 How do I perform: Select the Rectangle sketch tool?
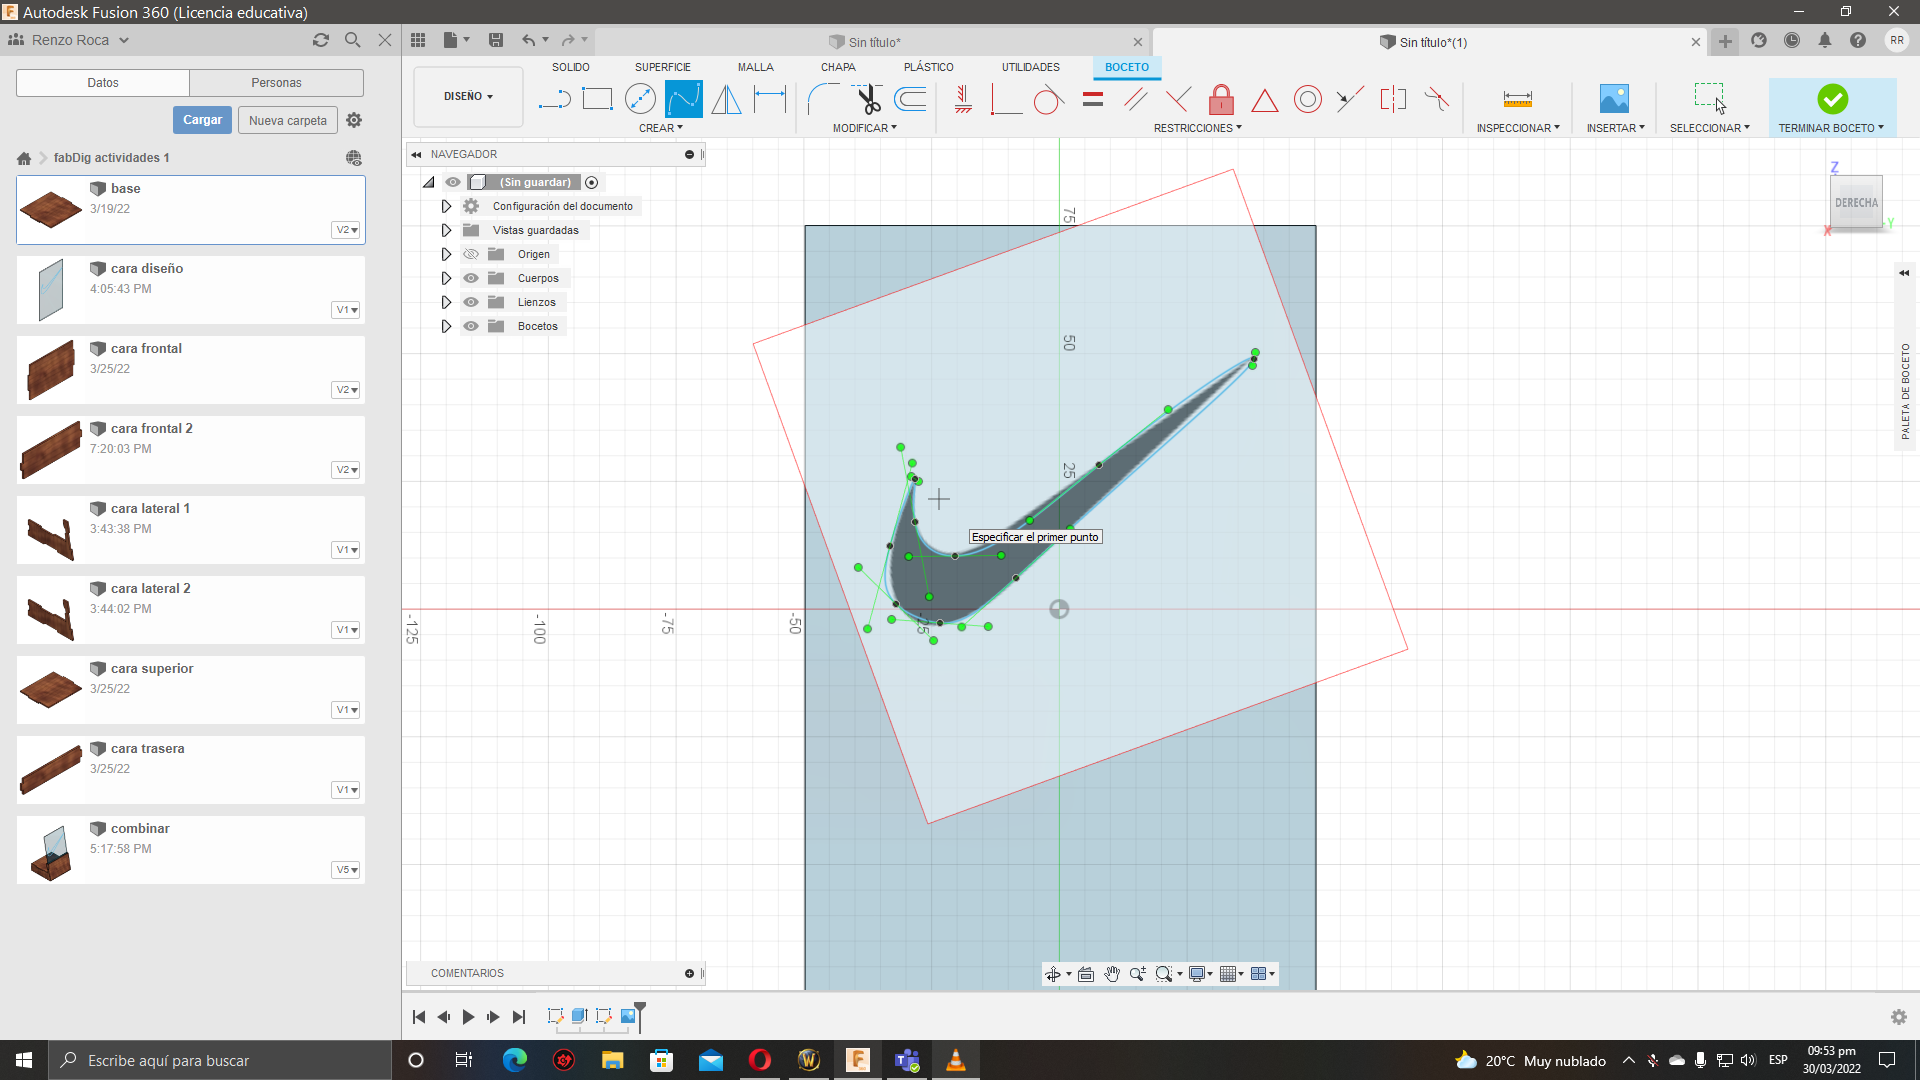tap(597, 99)
